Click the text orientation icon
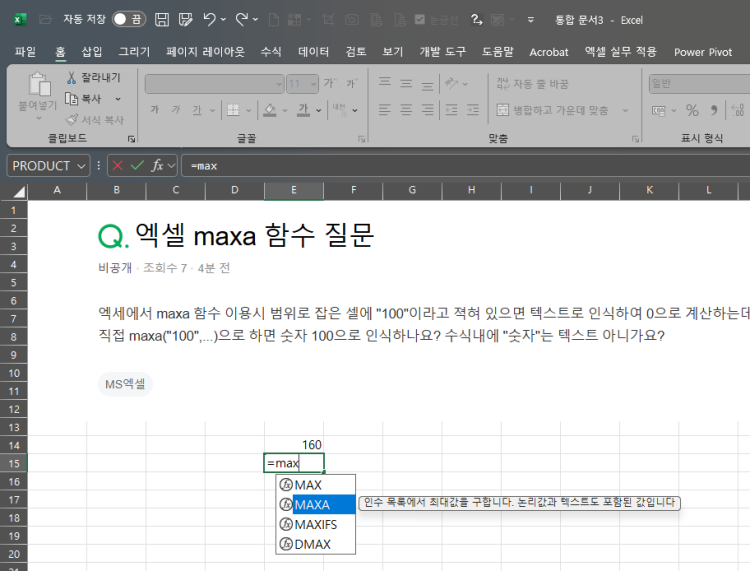The width and height of the screenshot is (750, 571). coord(451,83)
